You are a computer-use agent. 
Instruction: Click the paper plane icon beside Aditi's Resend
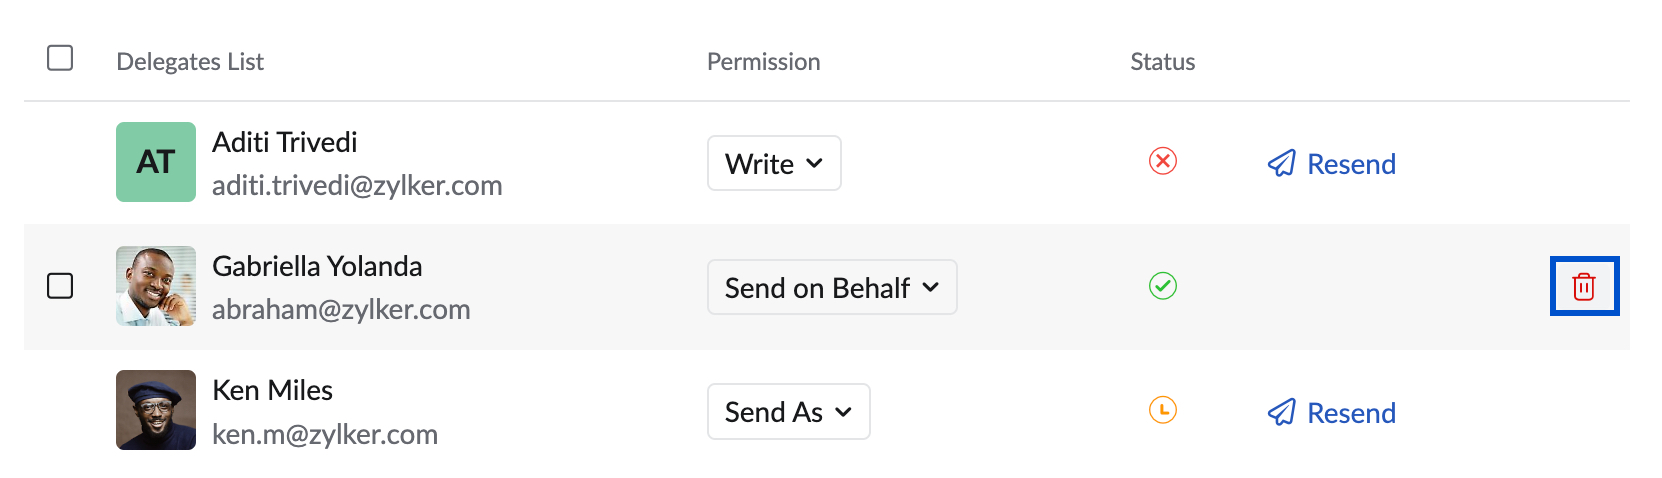(x=1281, y=163)
